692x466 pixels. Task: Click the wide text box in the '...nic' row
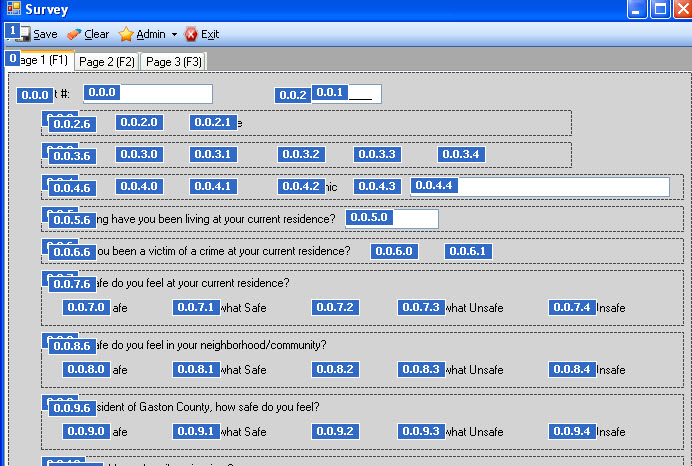tap(540, 187)
